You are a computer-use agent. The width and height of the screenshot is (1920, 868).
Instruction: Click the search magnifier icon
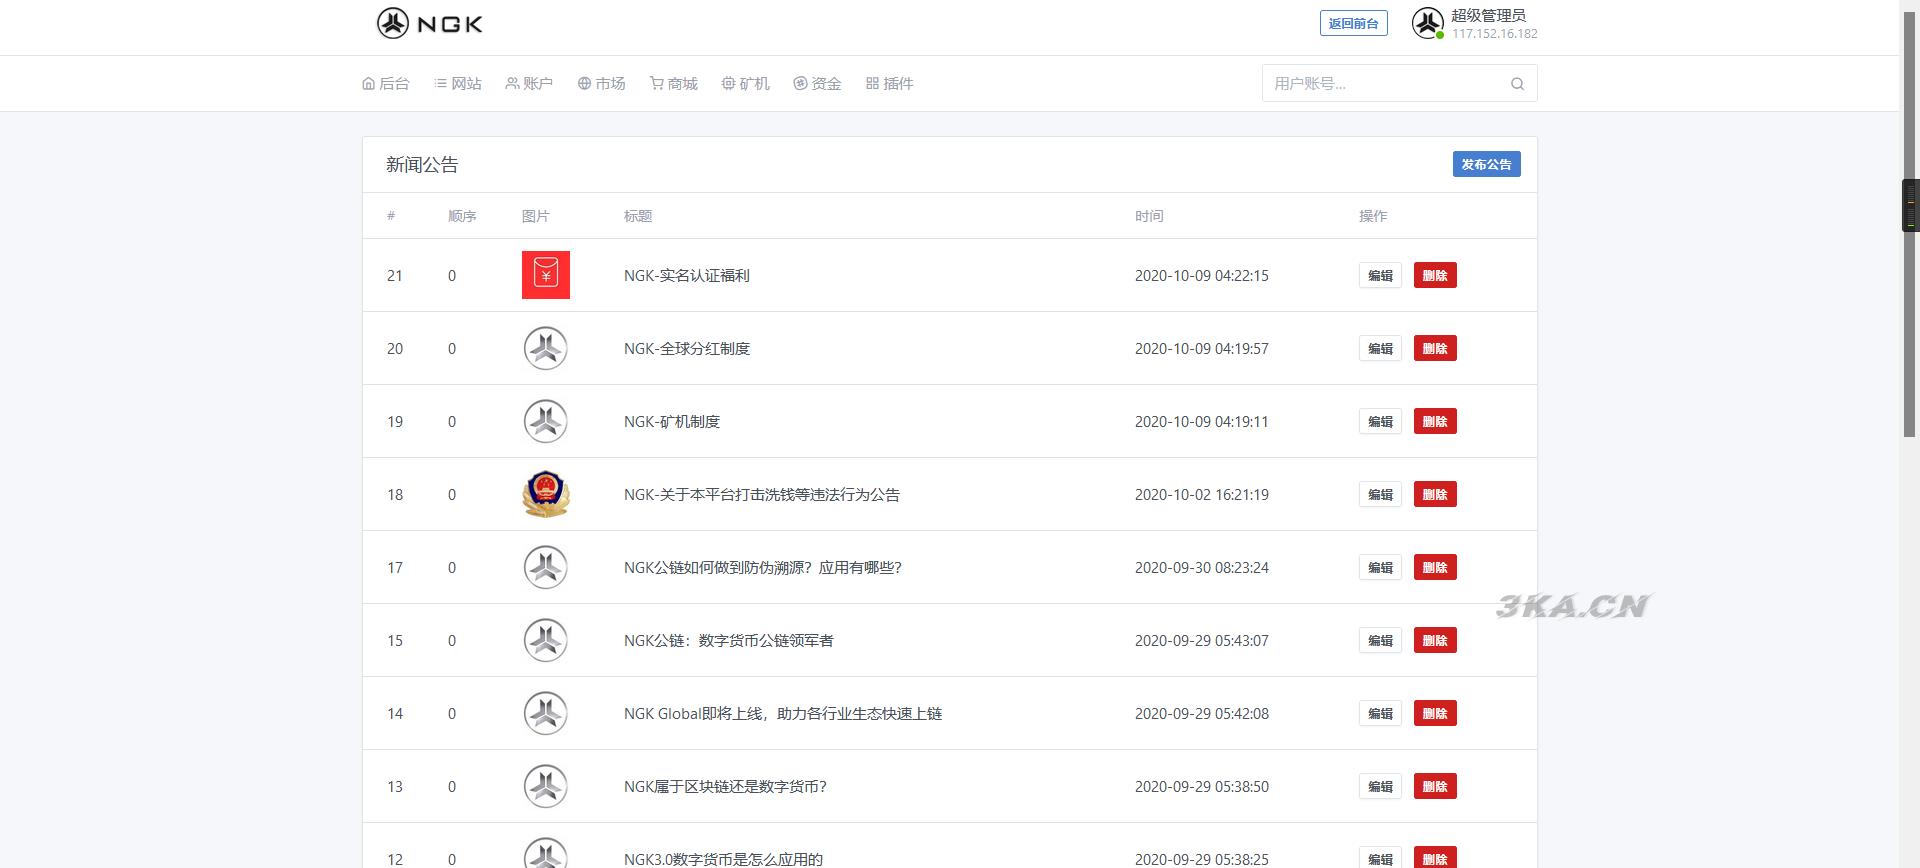[1517, 84]
